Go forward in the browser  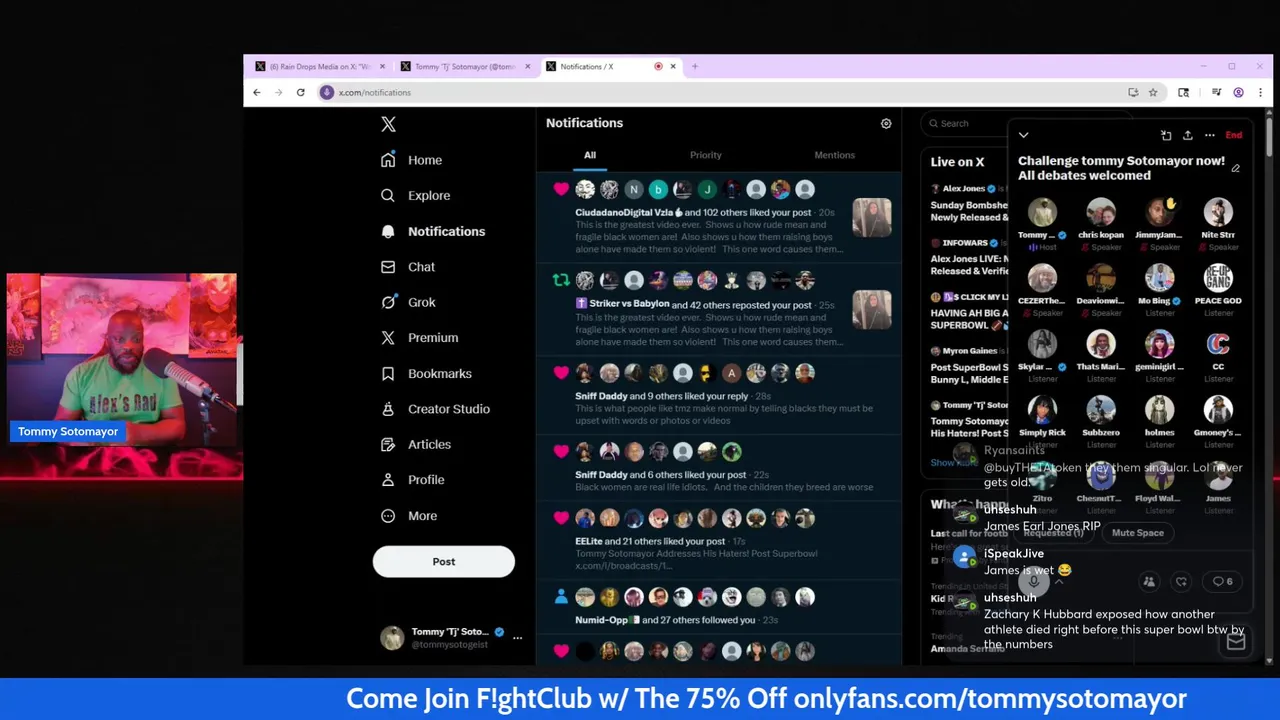click(279, 92)
